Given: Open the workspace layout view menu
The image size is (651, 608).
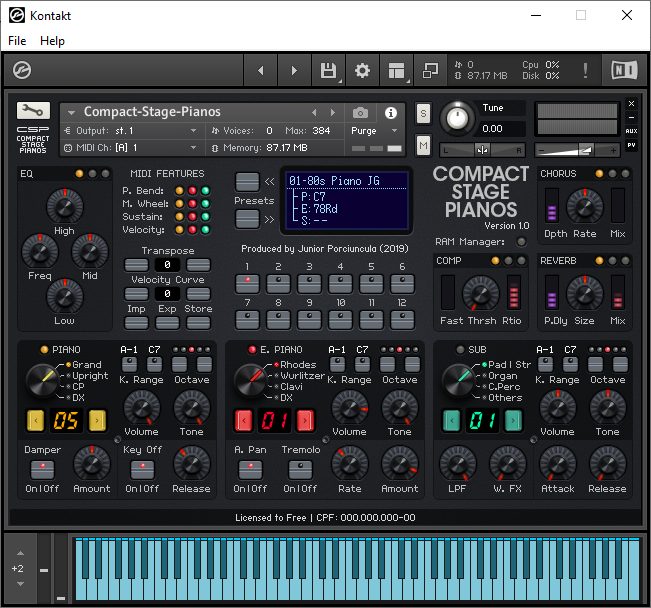Looking at the screenshot, I should (x=396, y=71).
